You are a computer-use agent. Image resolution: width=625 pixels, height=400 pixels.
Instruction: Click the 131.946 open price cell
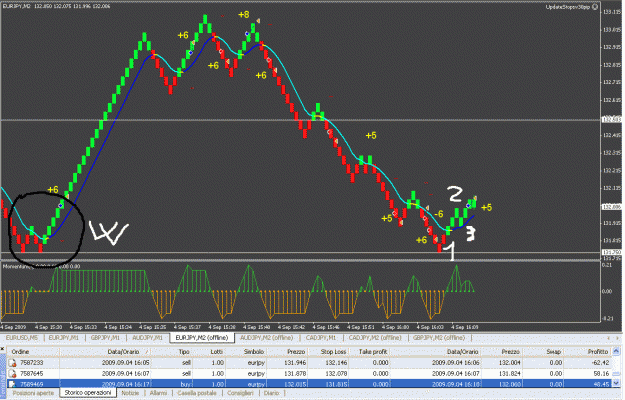(x=295, y=363)
